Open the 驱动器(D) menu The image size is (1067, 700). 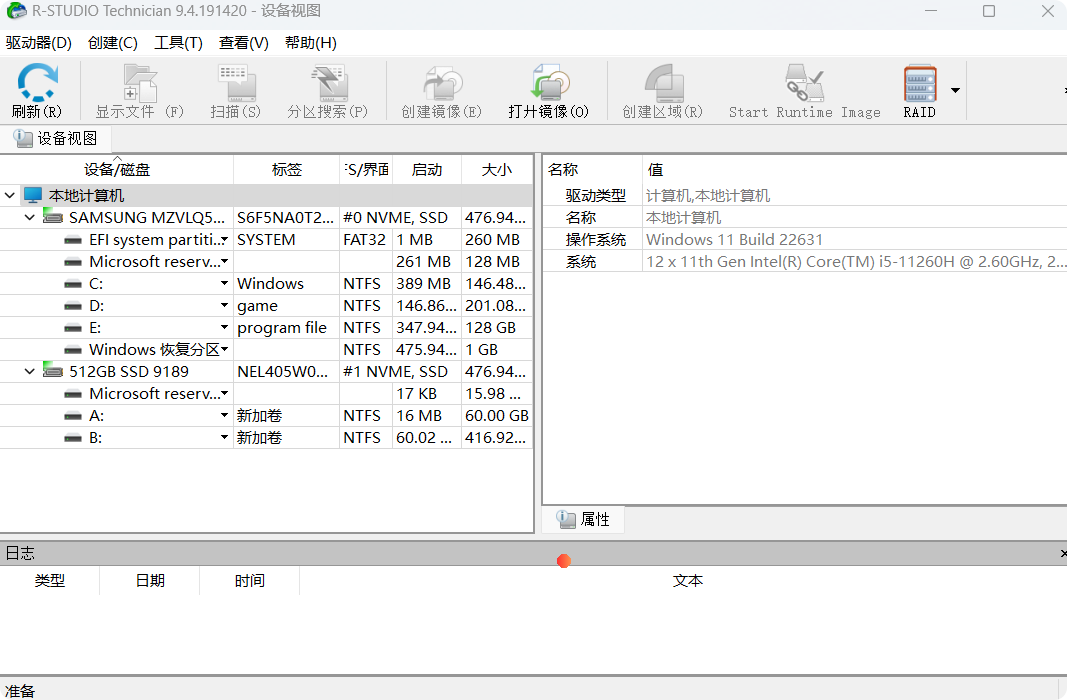click(x=39, y=43)
